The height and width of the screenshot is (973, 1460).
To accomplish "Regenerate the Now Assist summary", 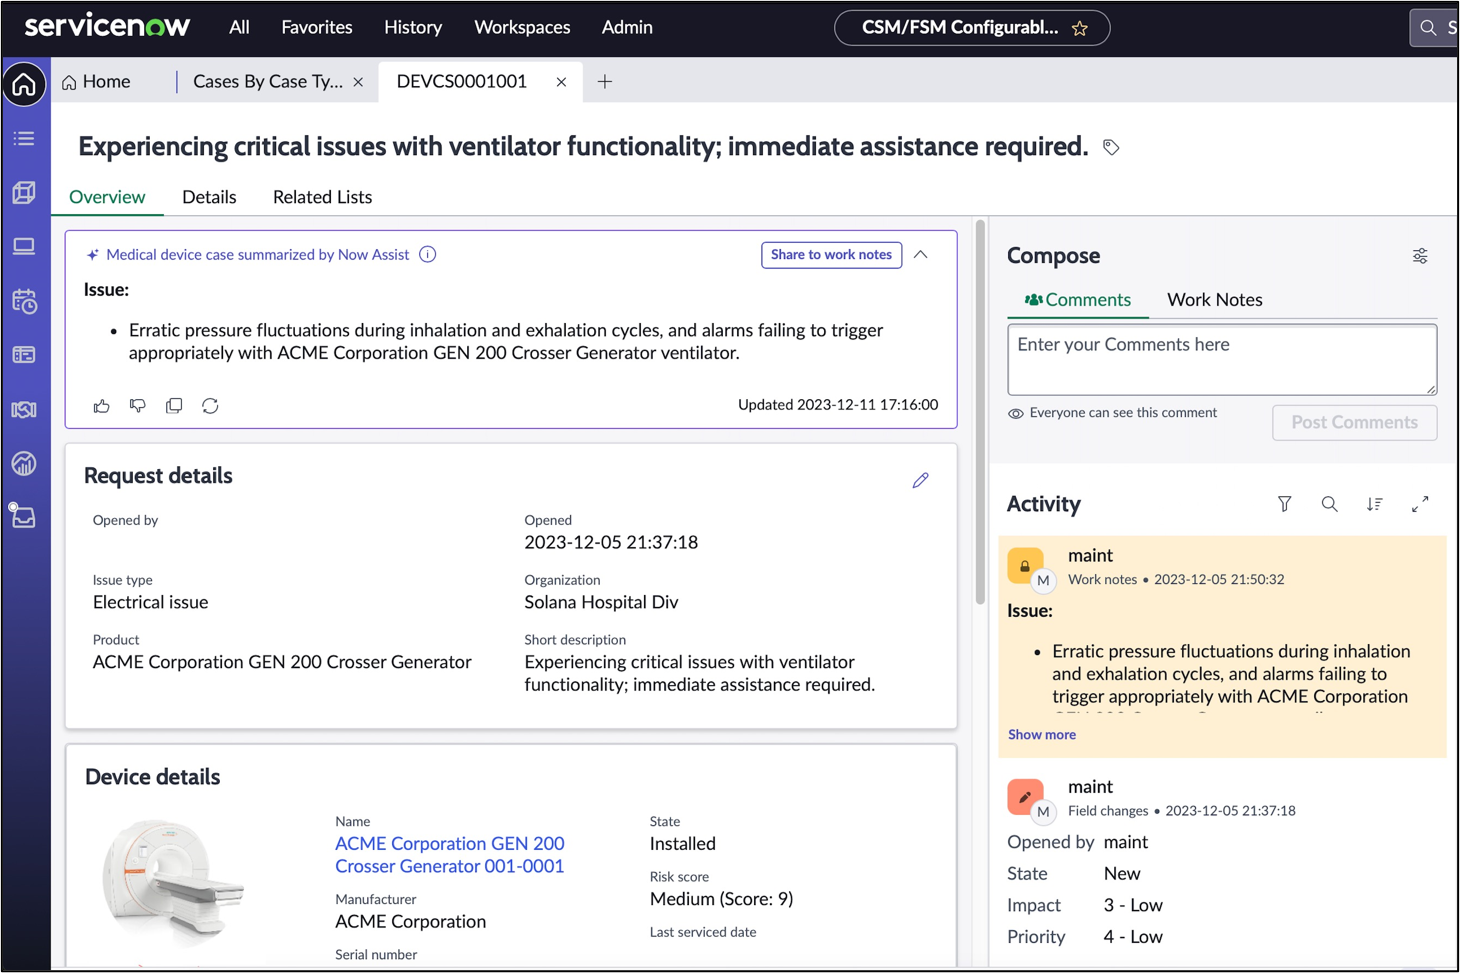I will click(210, 406).
